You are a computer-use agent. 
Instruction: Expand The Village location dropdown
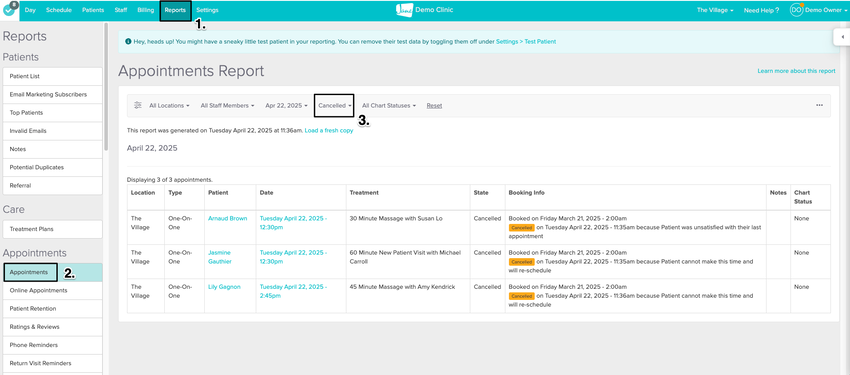715,10
